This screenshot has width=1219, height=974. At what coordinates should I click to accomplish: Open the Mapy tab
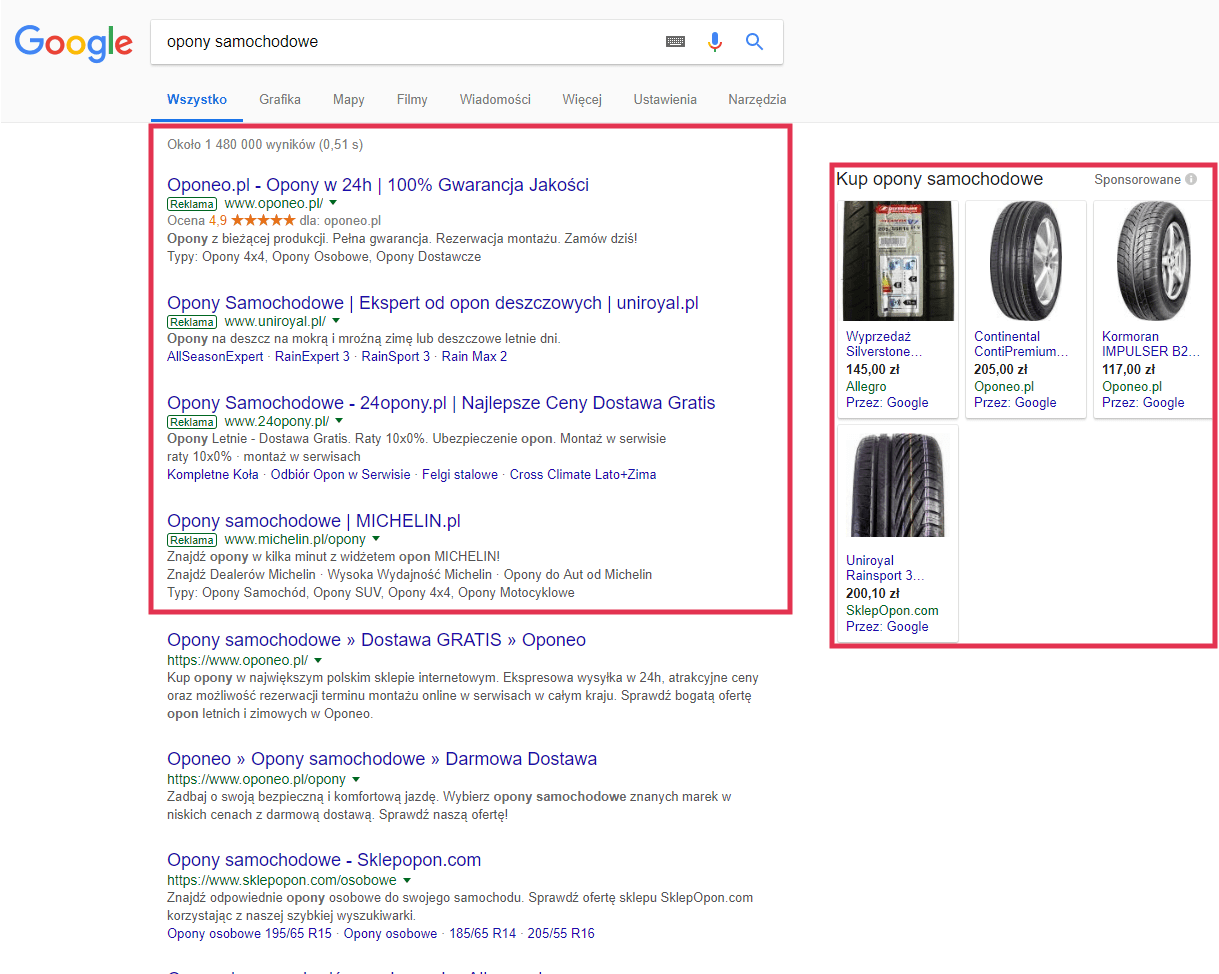(348, 99)
